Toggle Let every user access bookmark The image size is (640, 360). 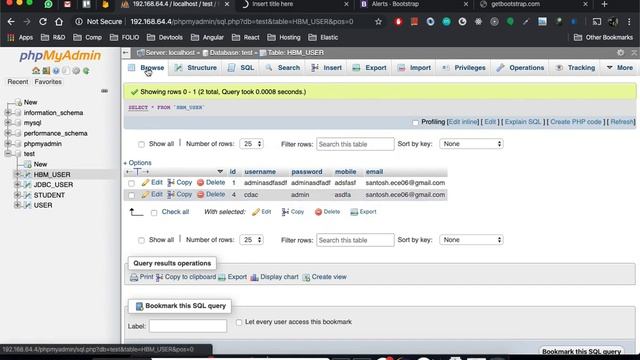(x=239, y=322)
